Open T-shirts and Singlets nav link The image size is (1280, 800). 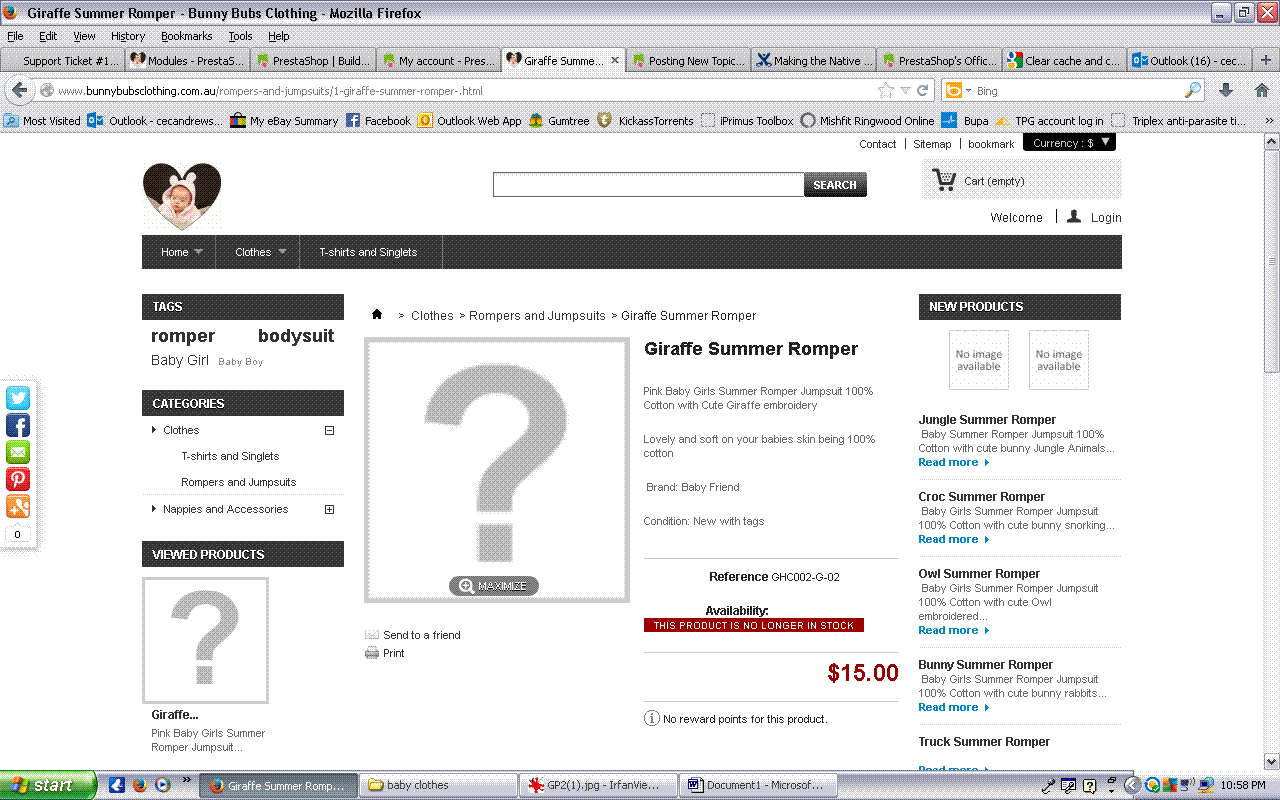click(x=368, y=252)
